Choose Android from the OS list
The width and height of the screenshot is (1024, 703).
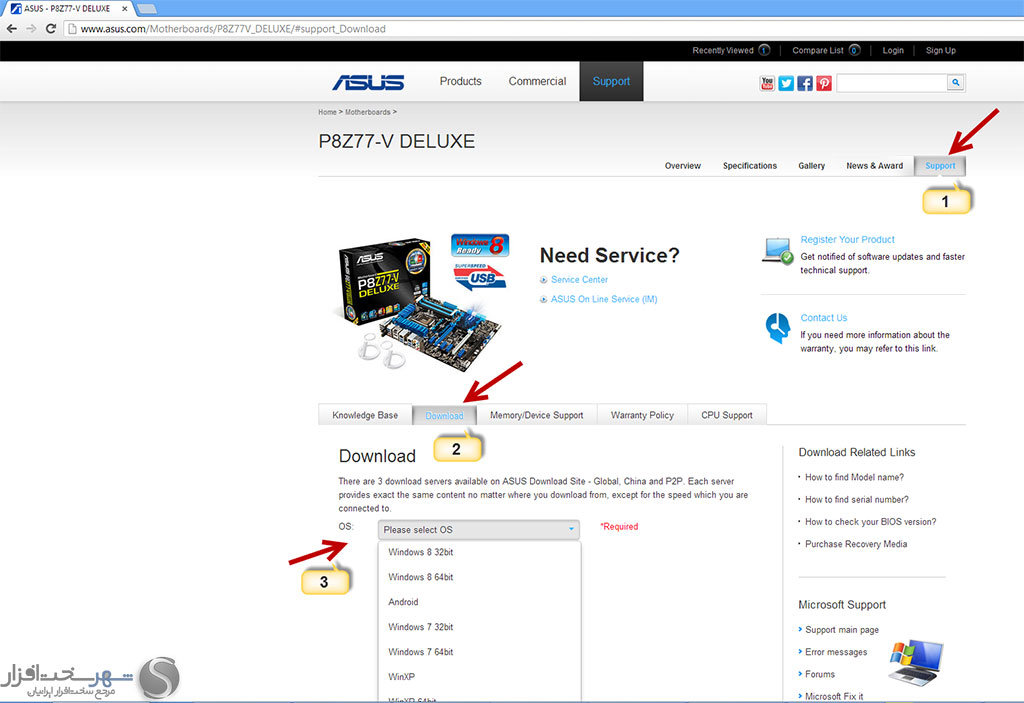(x=403, y=602)
